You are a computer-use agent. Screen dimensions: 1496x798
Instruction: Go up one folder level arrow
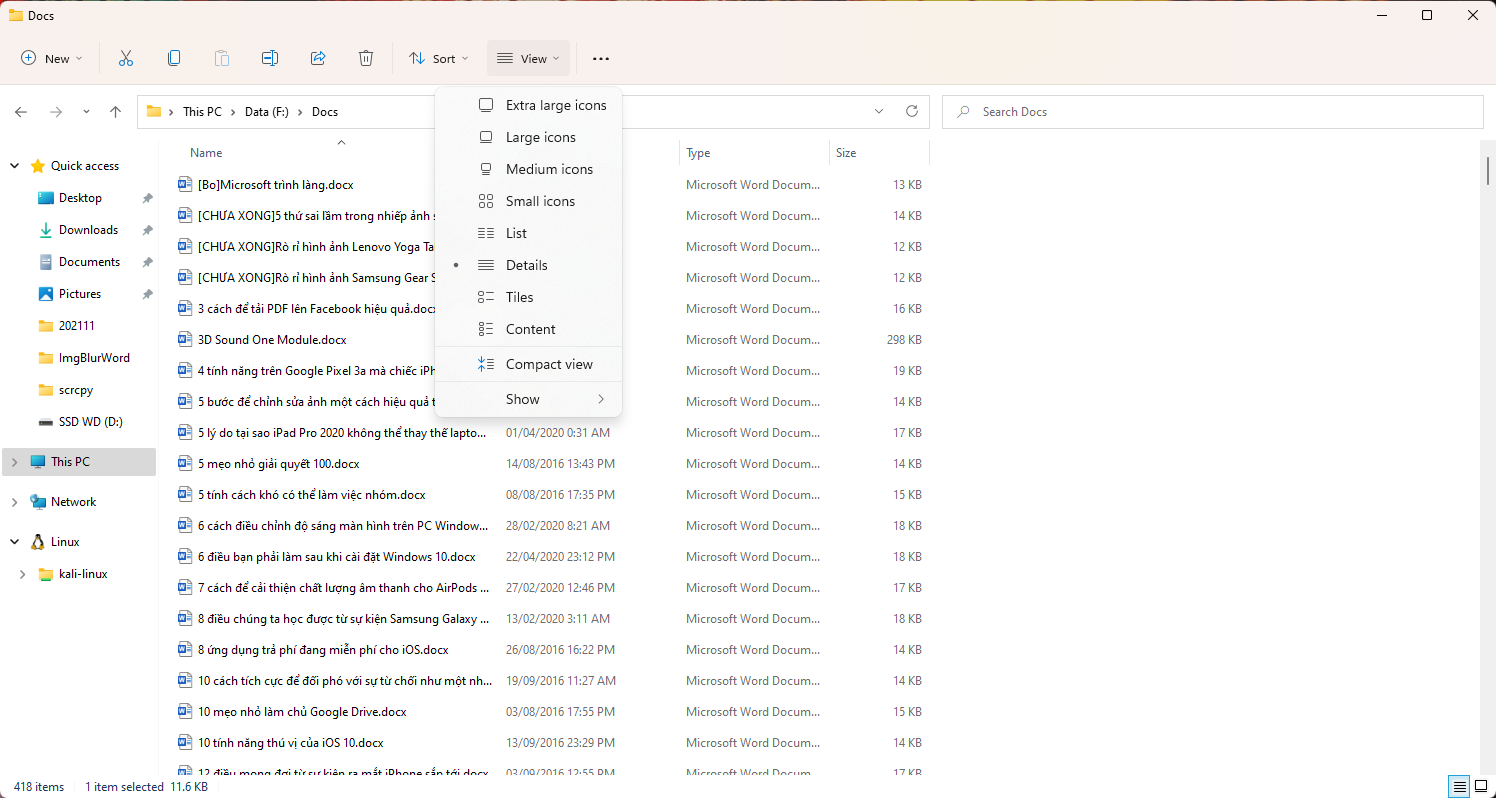pos(116,112)
